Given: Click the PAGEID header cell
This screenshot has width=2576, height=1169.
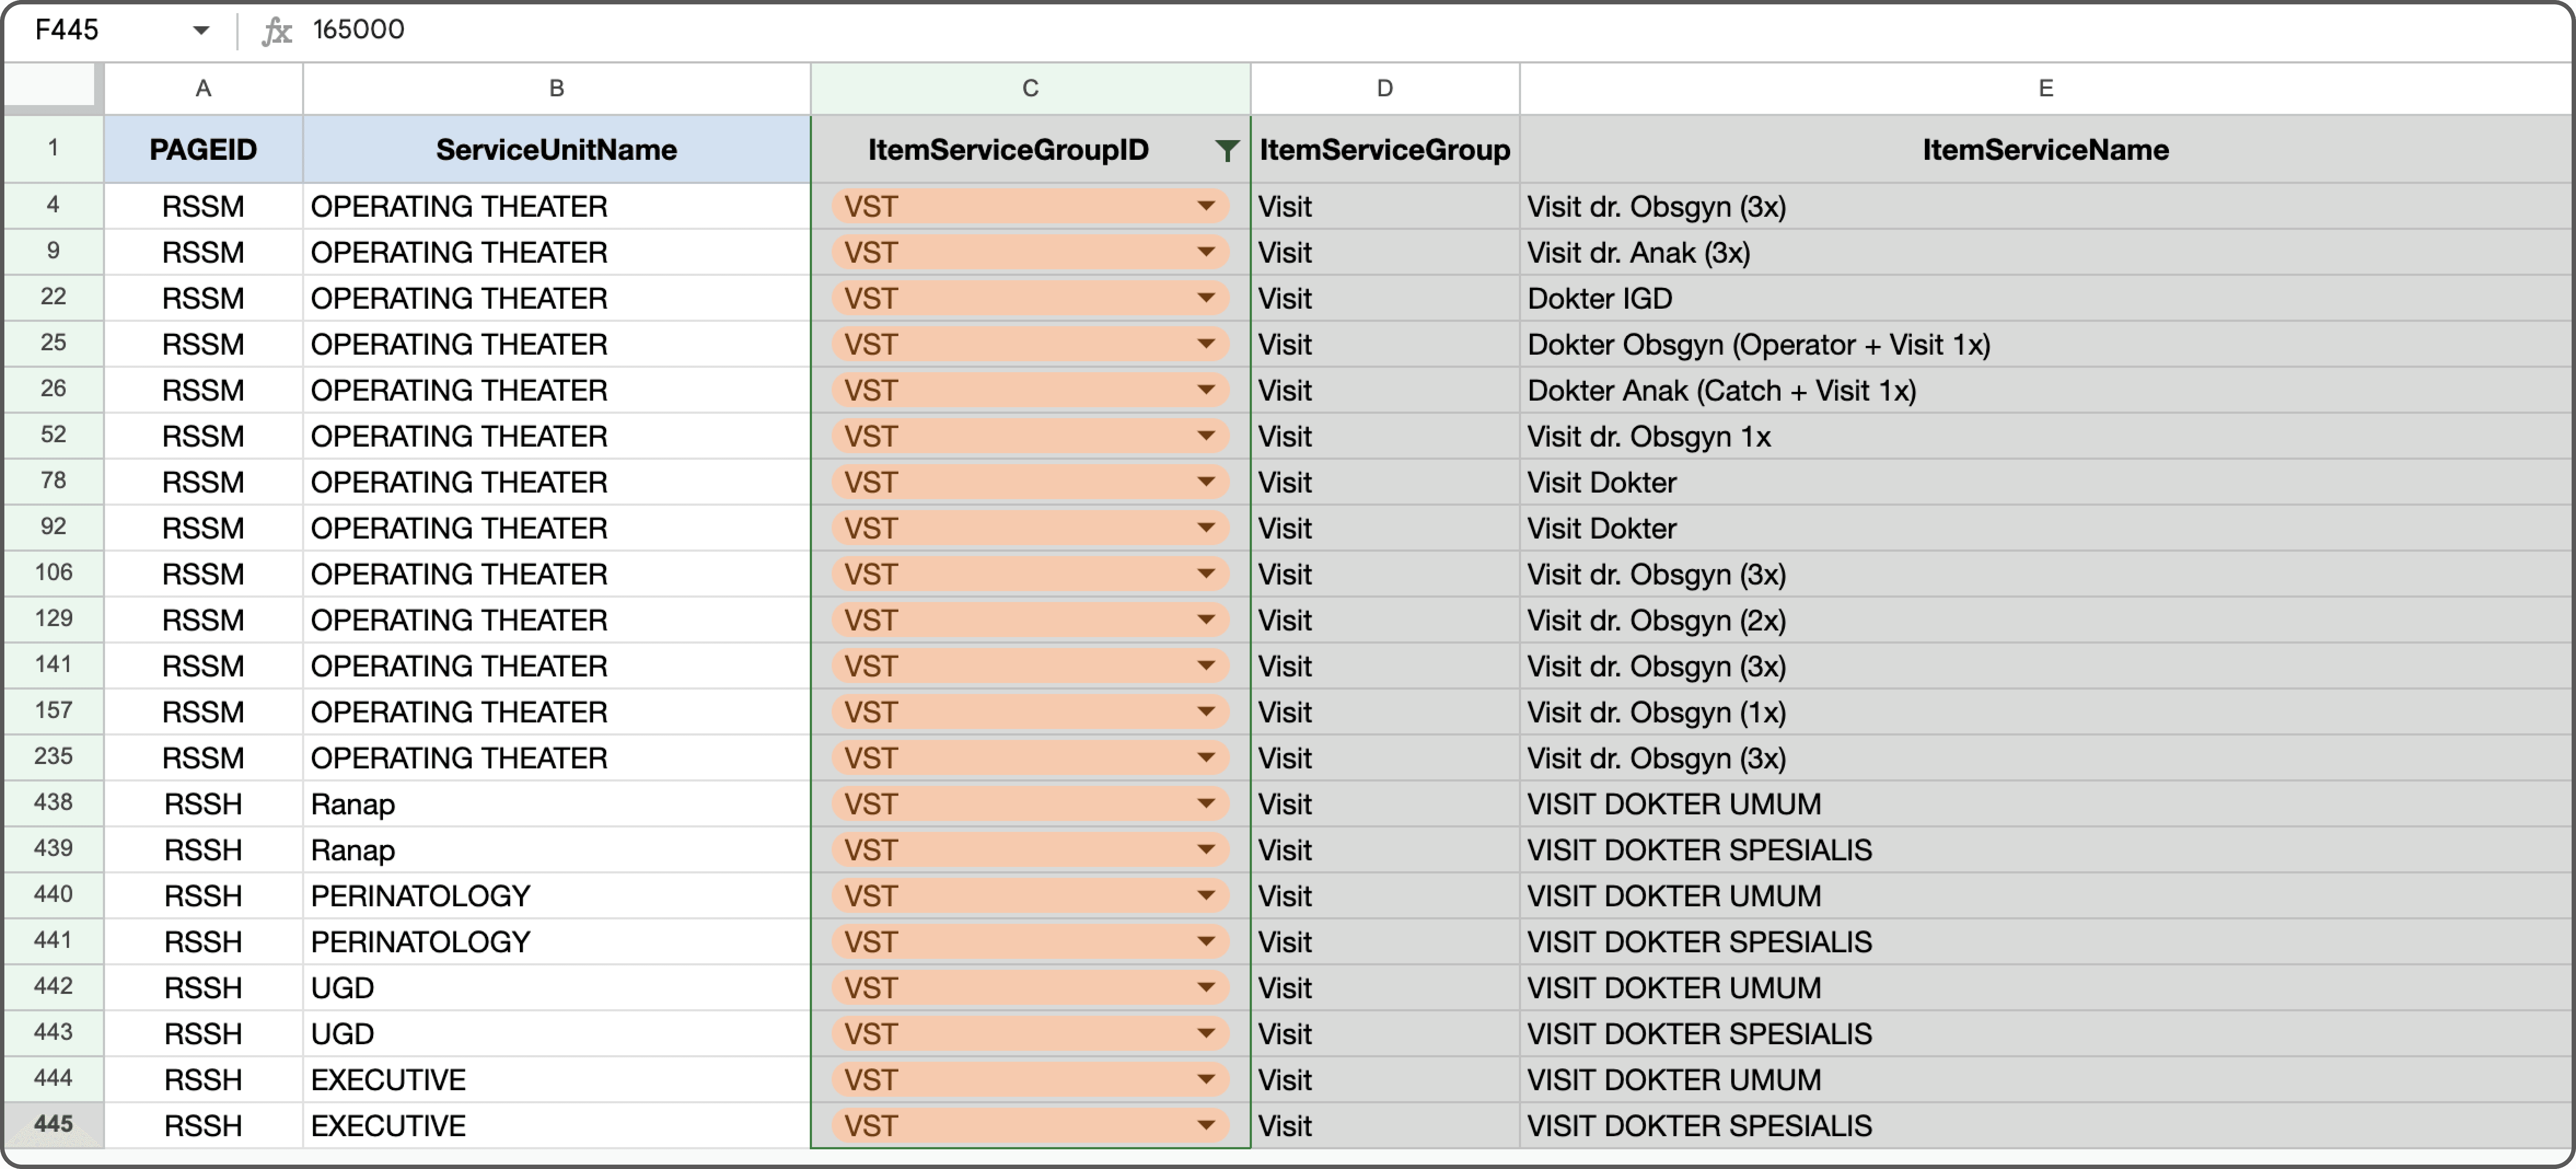Looking at the screenshot, I should (203, 150).
